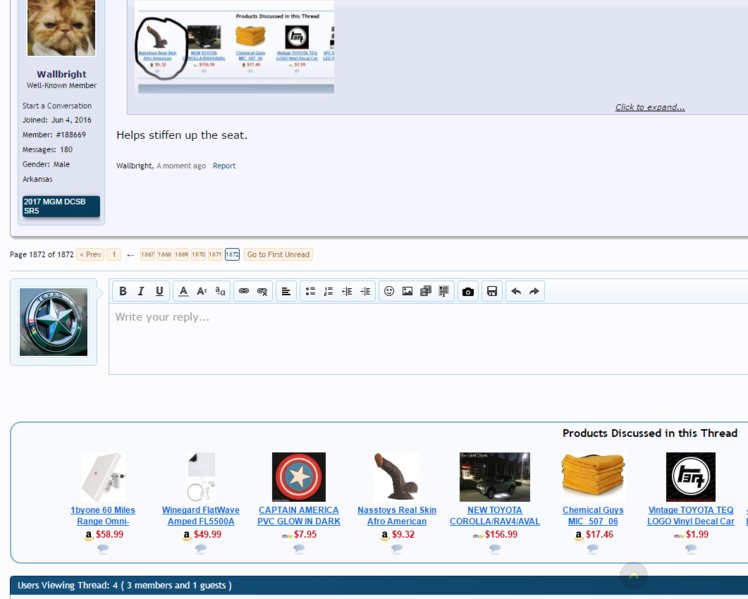Click Wallbright's cat avatar

61,28
